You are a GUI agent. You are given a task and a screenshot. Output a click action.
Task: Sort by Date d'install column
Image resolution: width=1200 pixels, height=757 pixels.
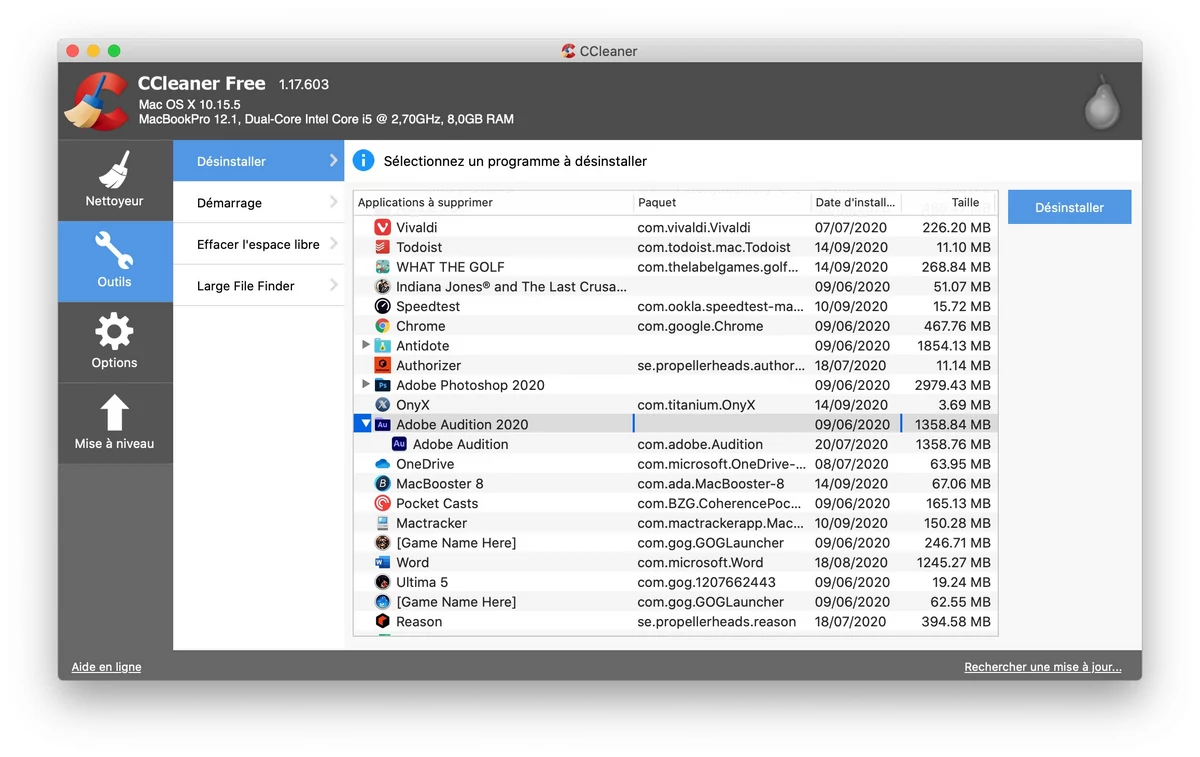coord(856,203)
